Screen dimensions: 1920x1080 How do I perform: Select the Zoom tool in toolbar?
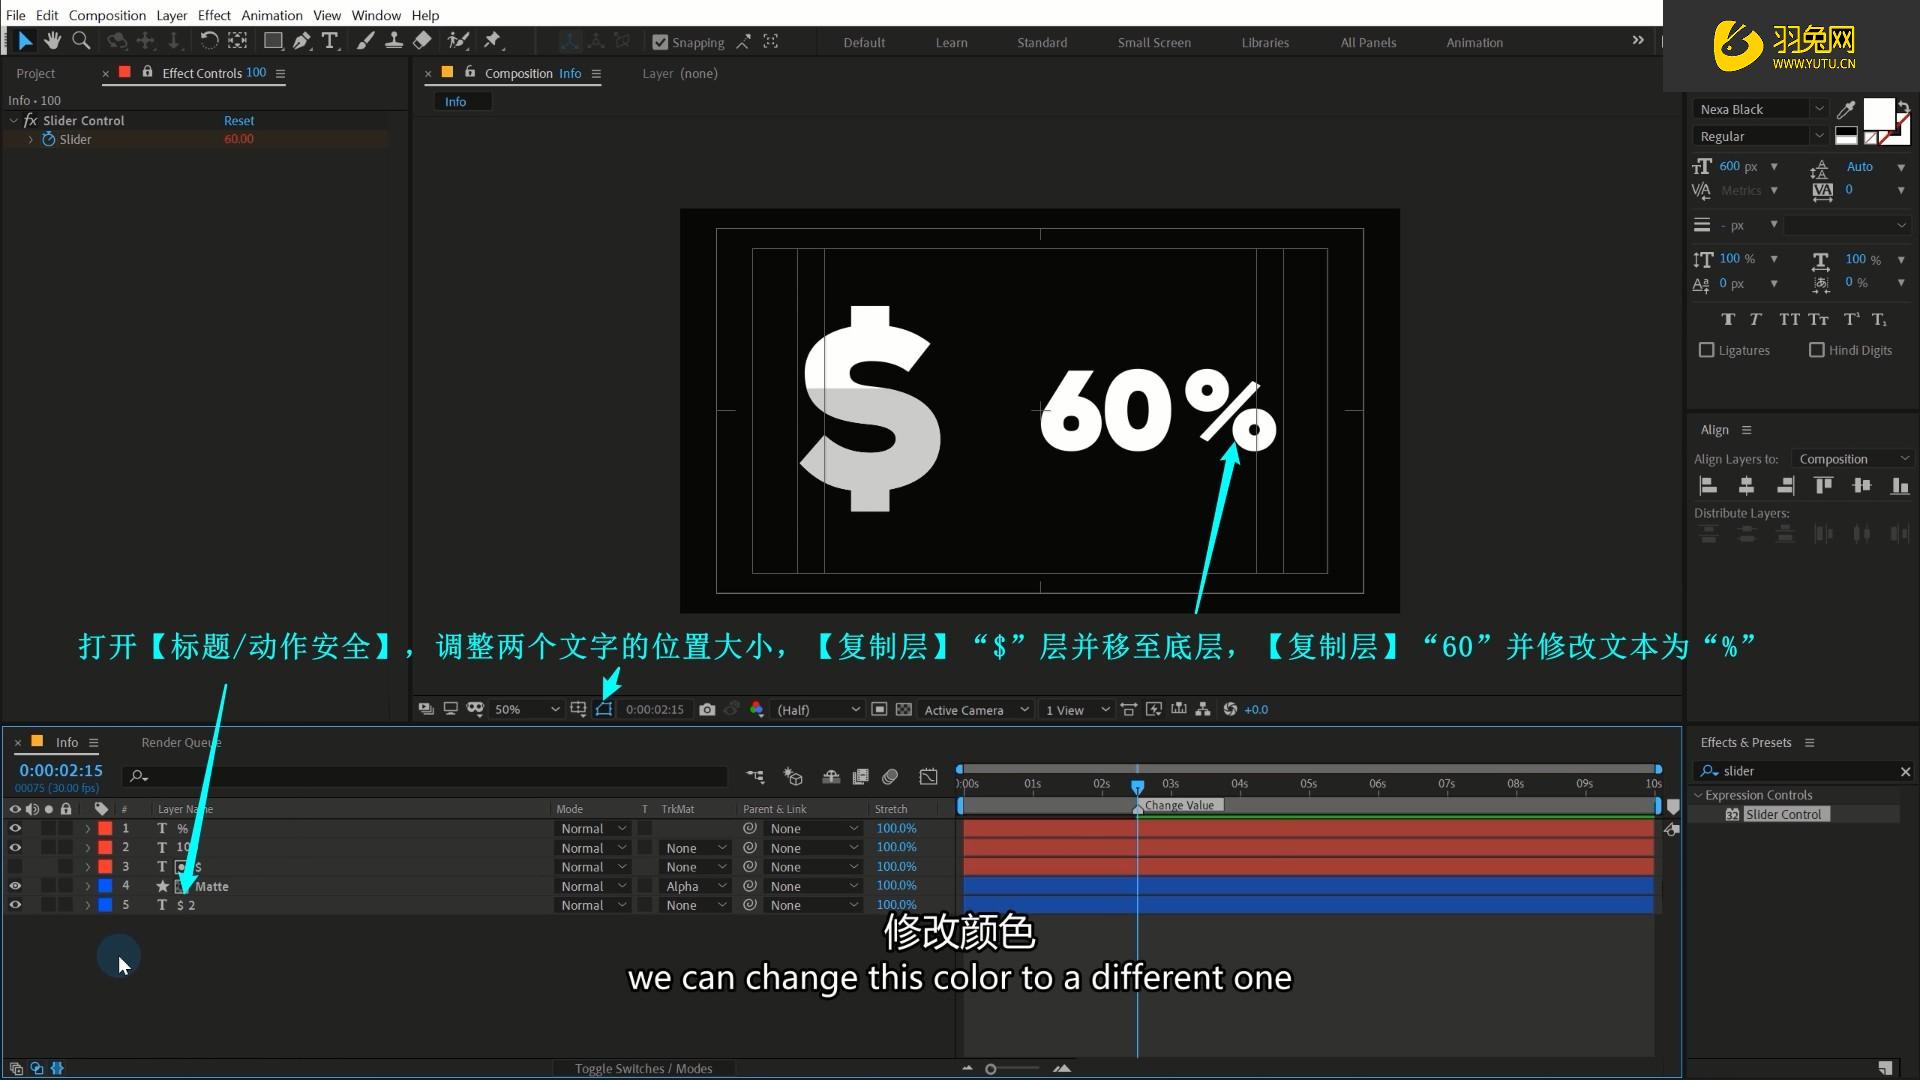tap(81, 41)
